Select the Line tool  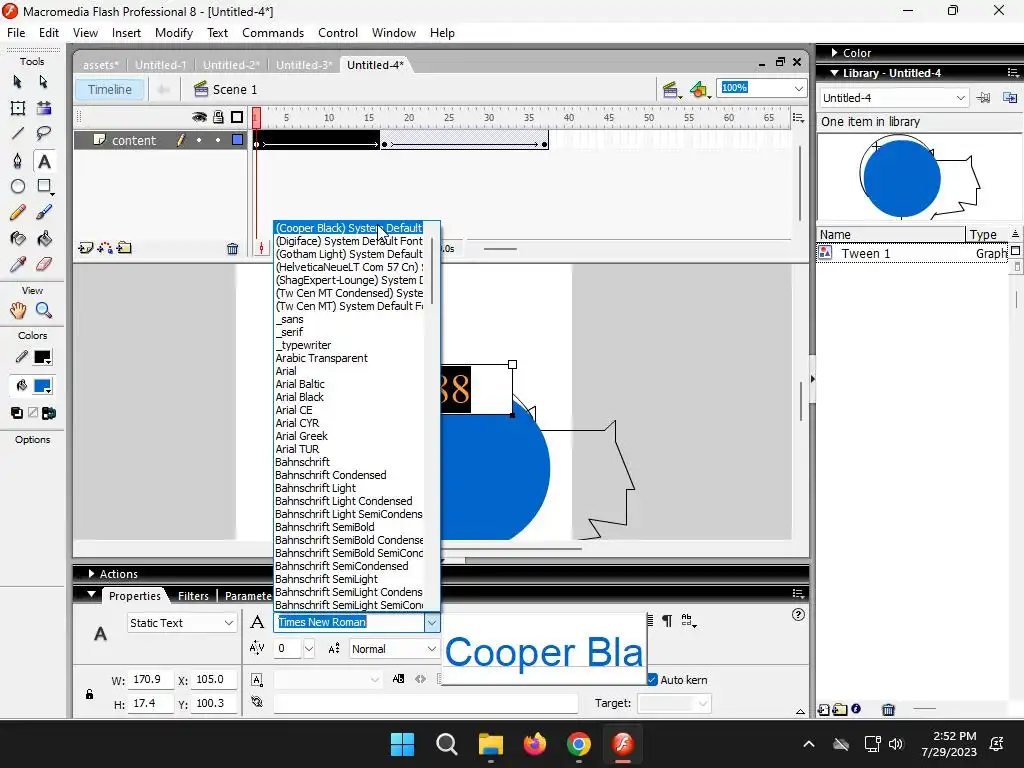click(x=18, y=134)
